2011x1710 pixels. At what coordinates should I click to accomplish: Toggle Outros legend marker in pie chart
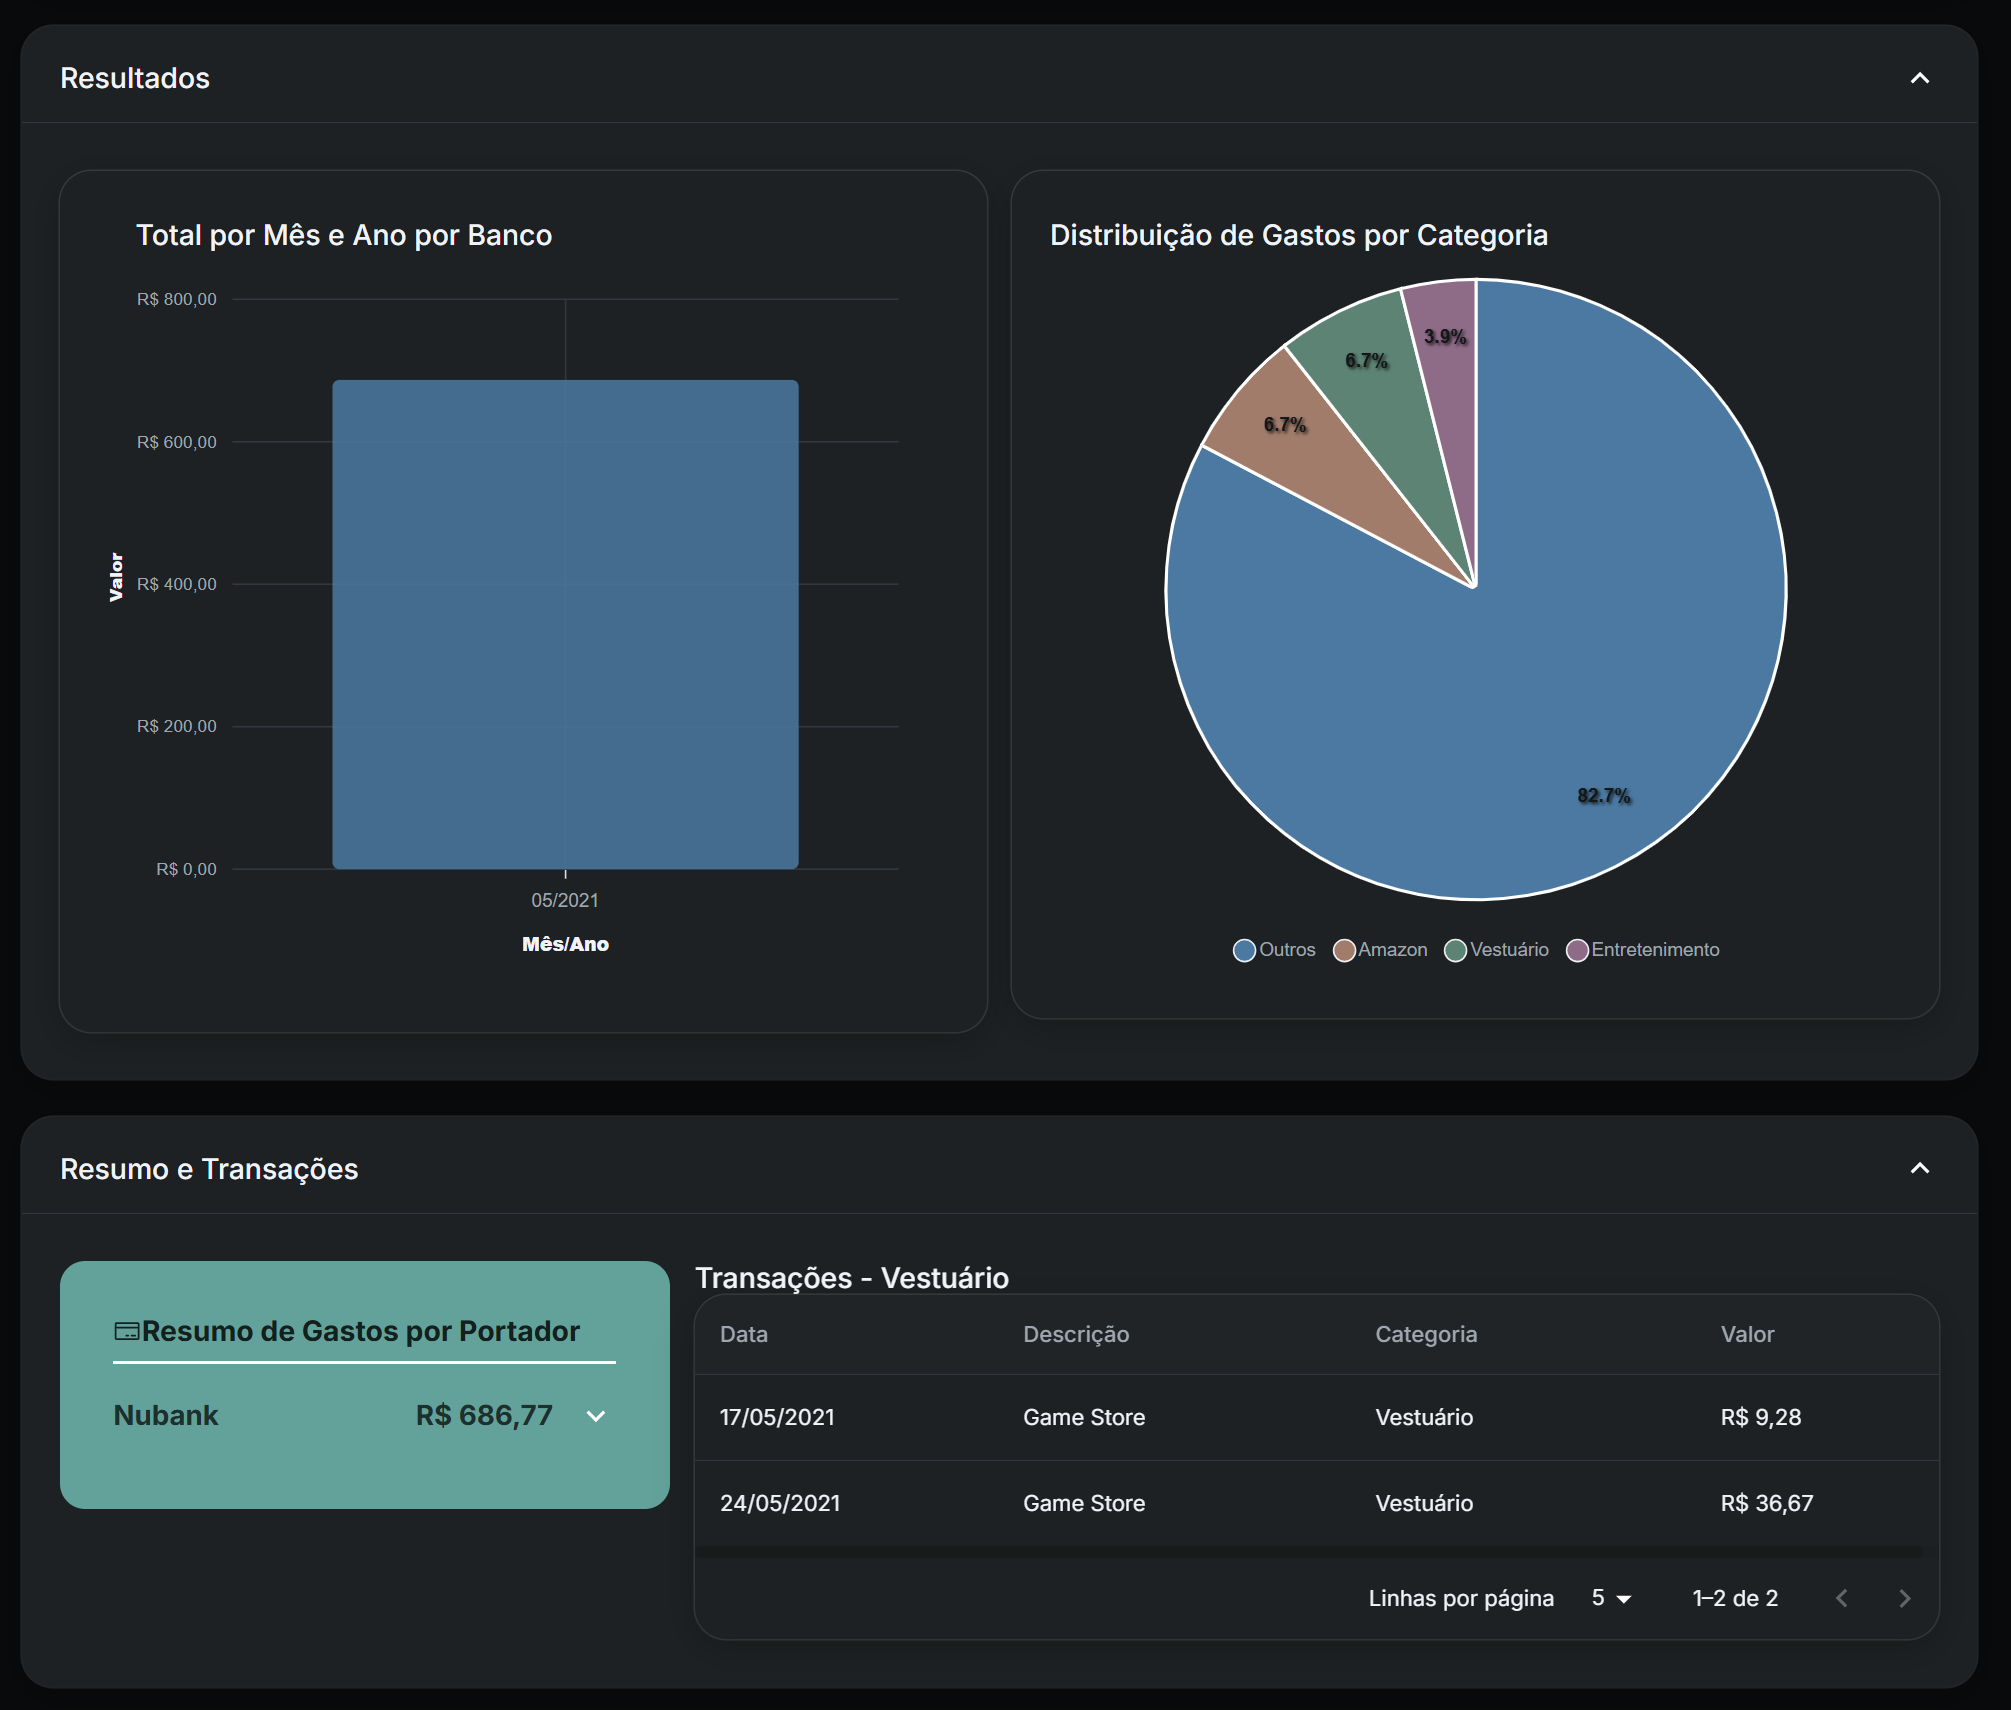(x=1244, y=950)
